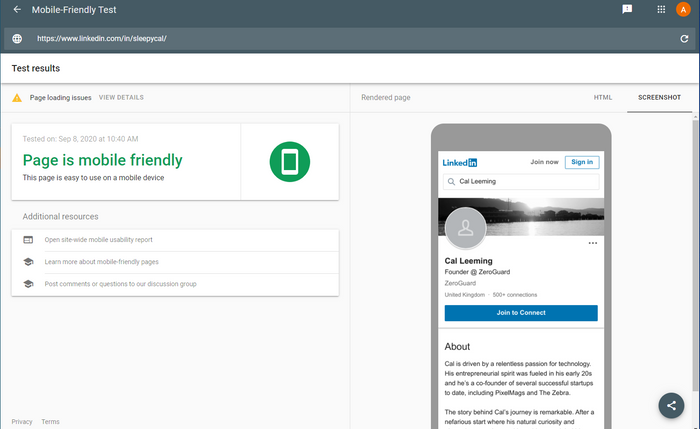The height and width of the screenshot is (429, 700).
Task: Click 'Founder @ ZeroGuard' headline
Action: tap(477, 272)
